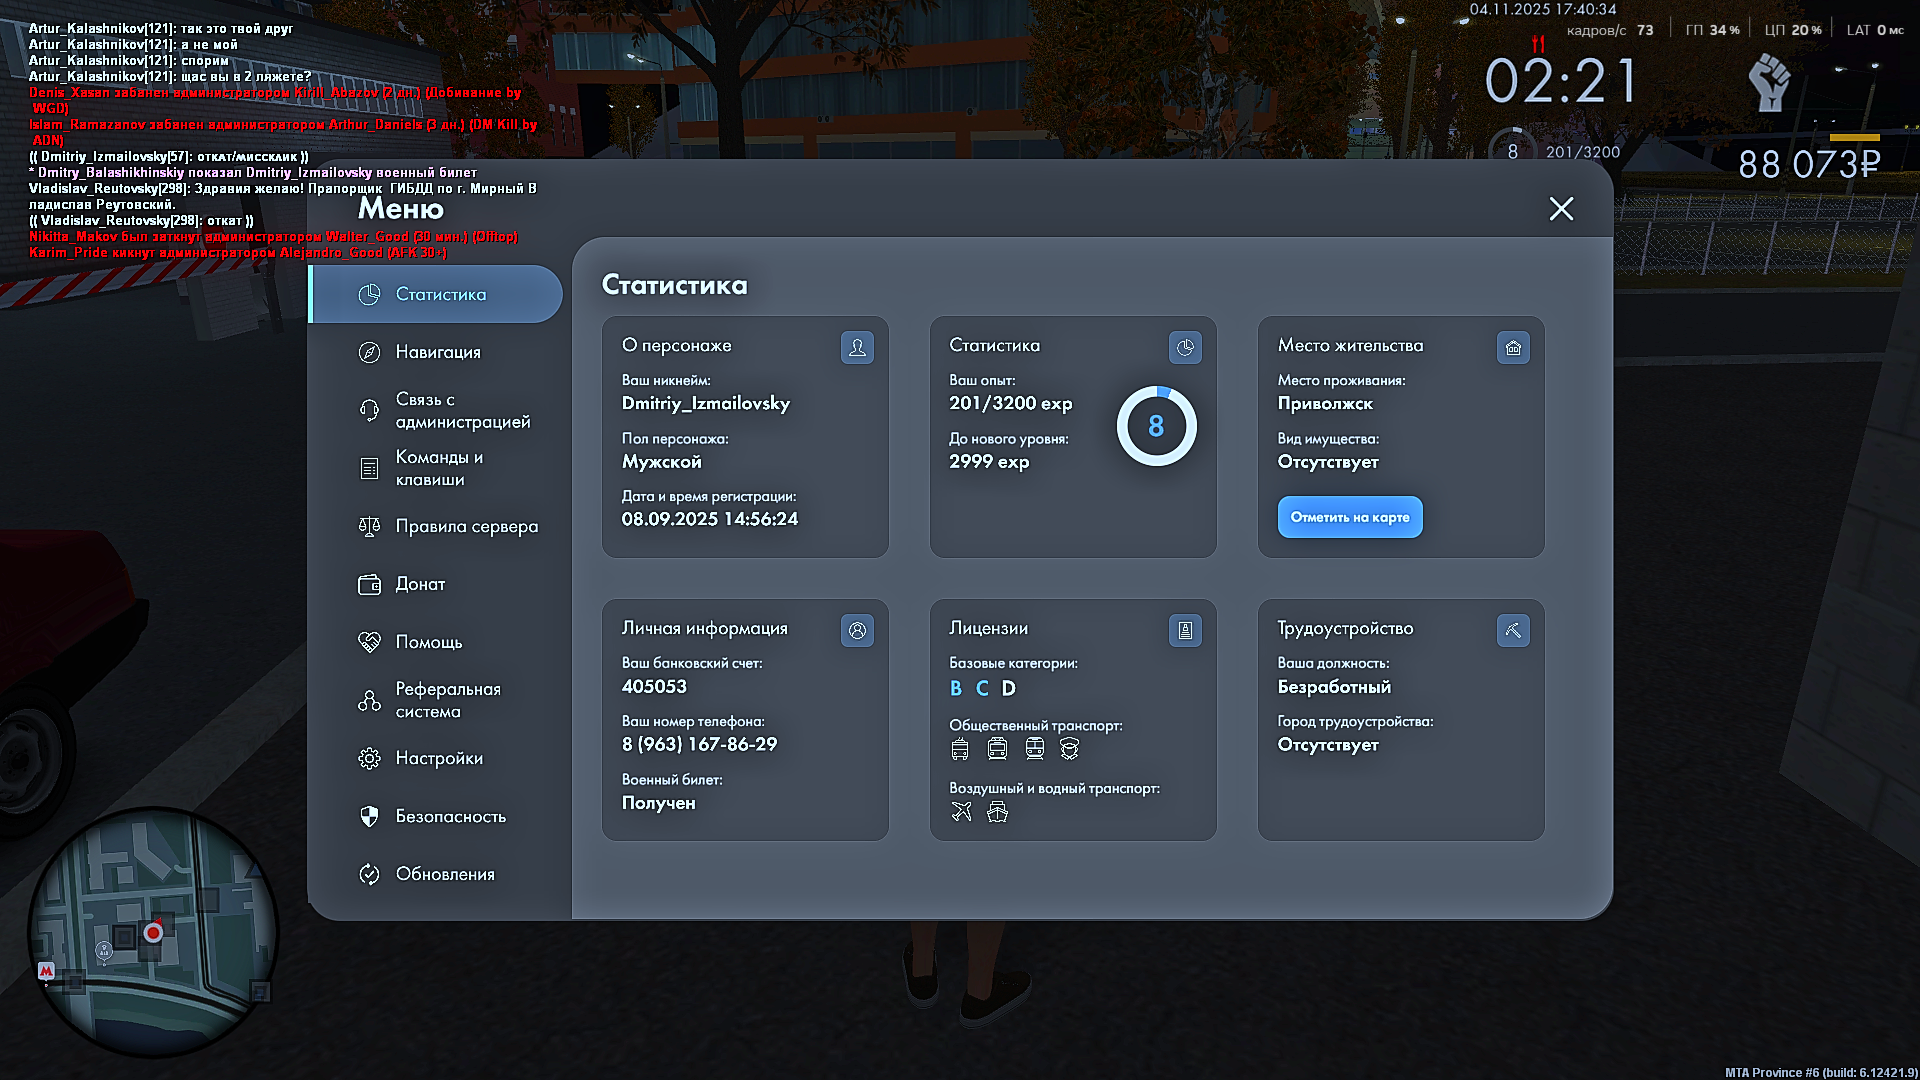Click the hammer icon in Трудоустройство card
Image resolution: width=1920 pixels, height=1080 pixels.
tap(1513, 631)
